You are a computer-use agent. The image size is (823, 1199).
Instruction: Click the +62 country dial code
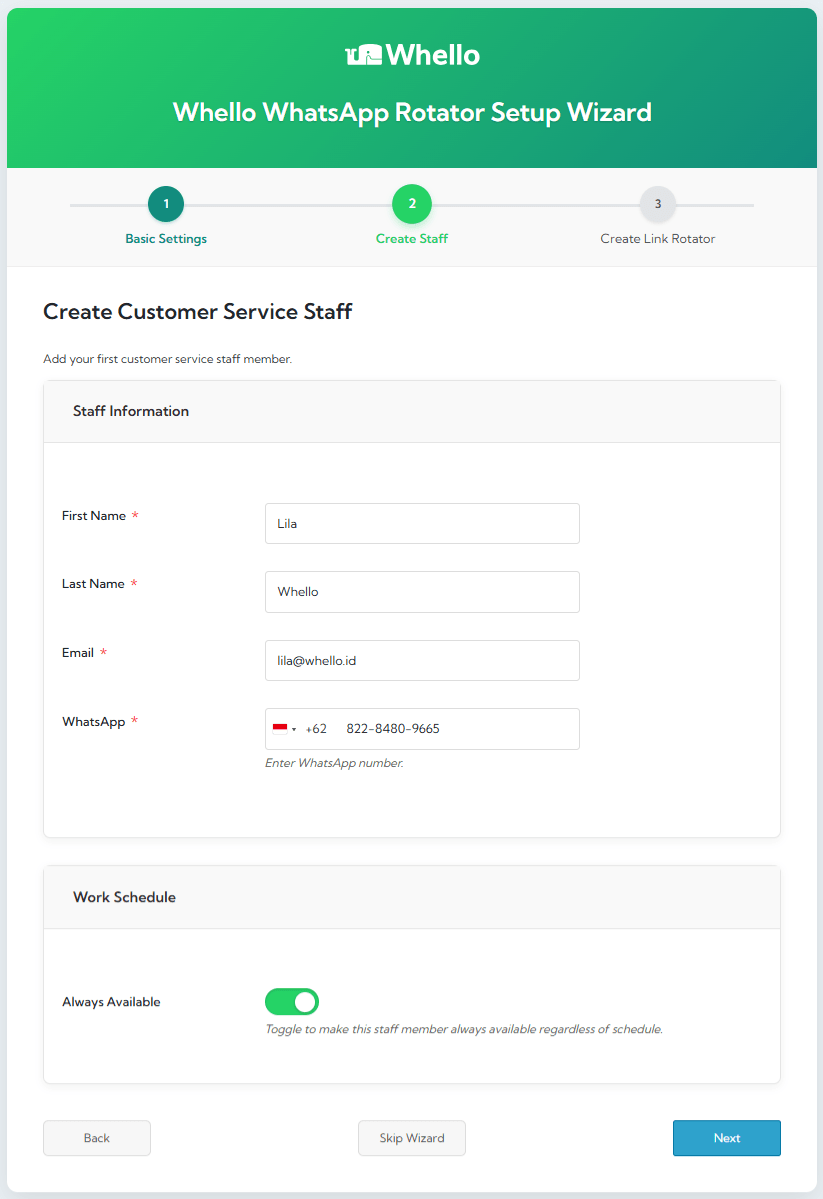(x=316, y=729)
